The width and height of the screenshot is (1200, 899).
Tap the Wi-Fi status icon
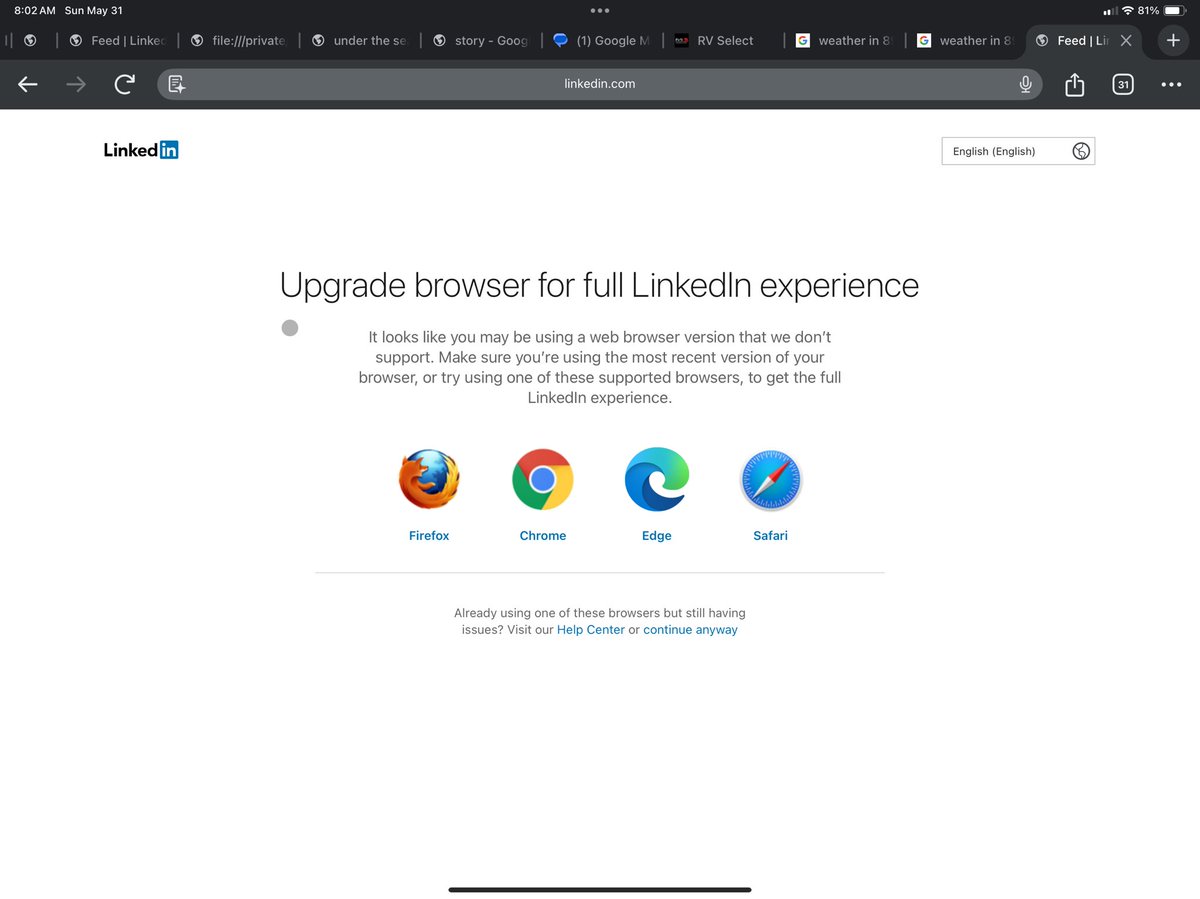1128,10
